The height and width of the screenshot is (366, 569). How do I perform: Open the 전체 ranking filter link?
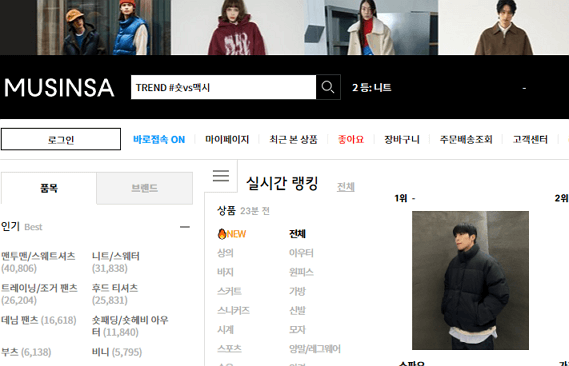pos(346,187)
